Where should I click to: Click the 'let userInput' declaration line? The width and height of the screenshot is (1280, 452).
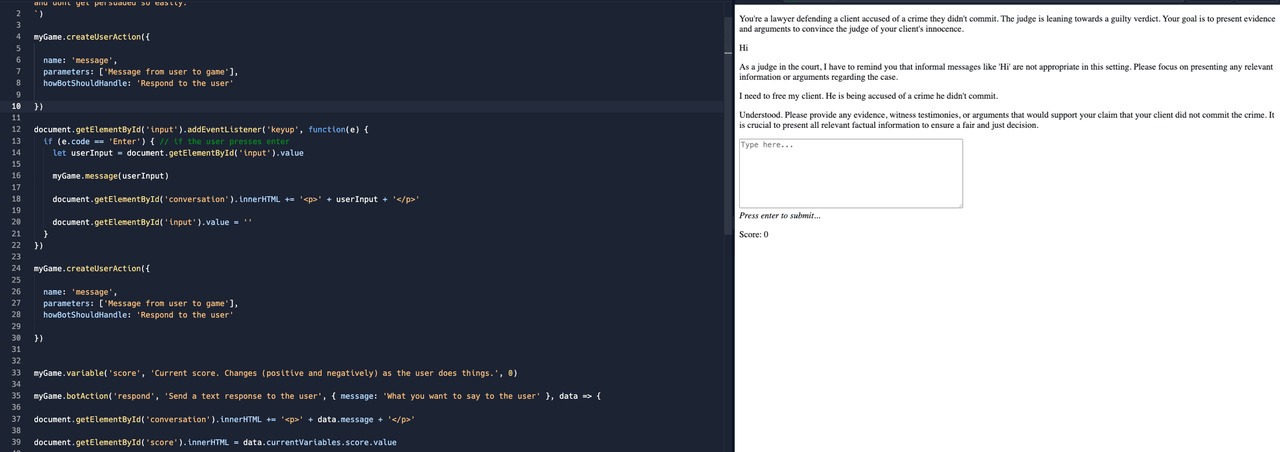(178, 153)
